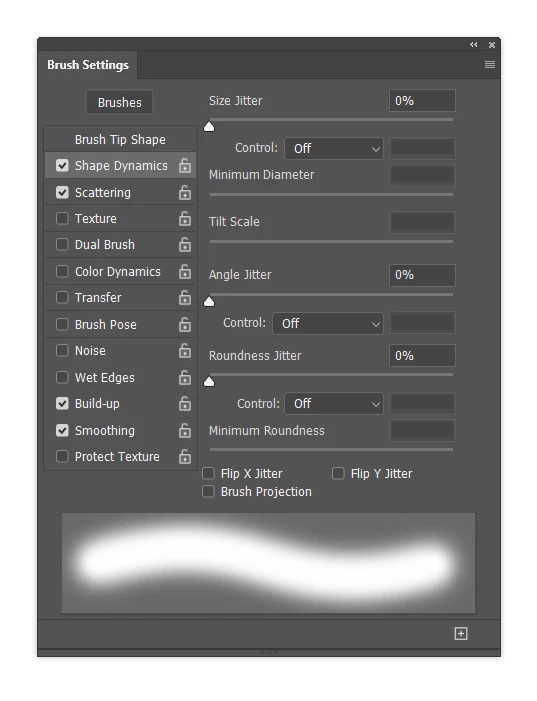The height and width of the screenshot is (701, 537).
Task: Open the Brush Tip Shape section
Action: coord(120,139)
